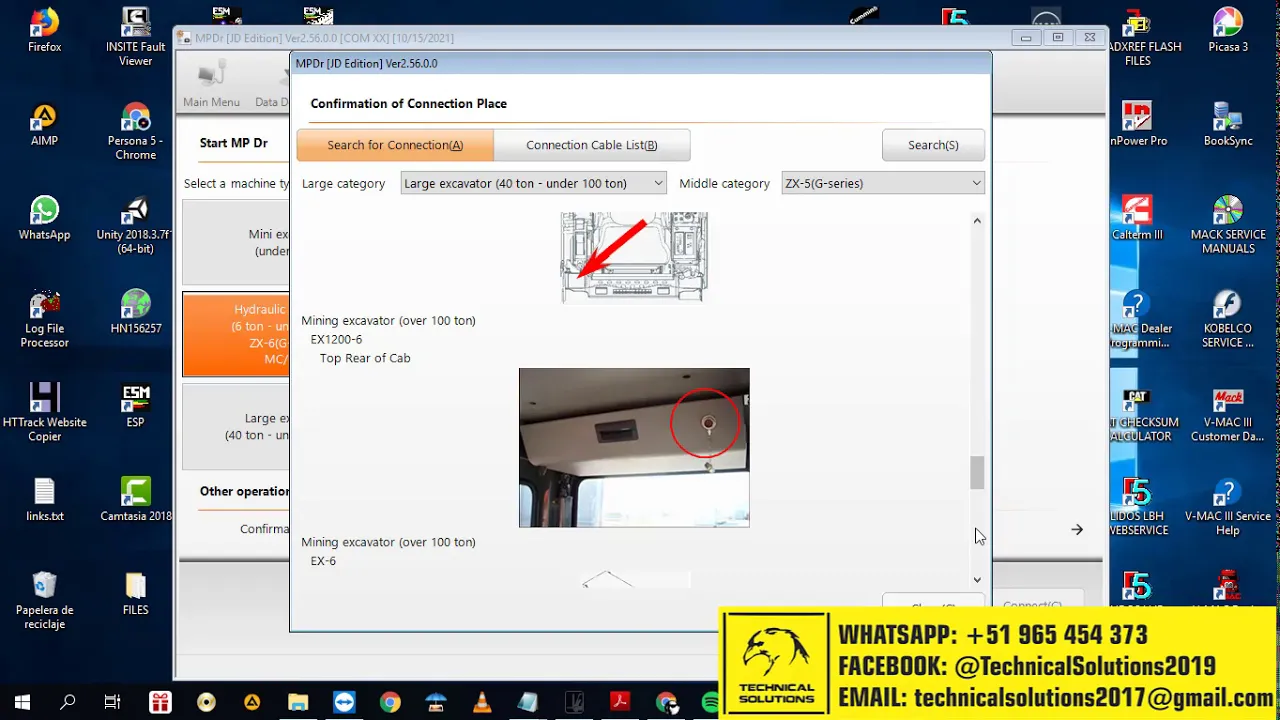
Task: Click scroll down arrow of connection list
Action: click(x=977, y=579)
